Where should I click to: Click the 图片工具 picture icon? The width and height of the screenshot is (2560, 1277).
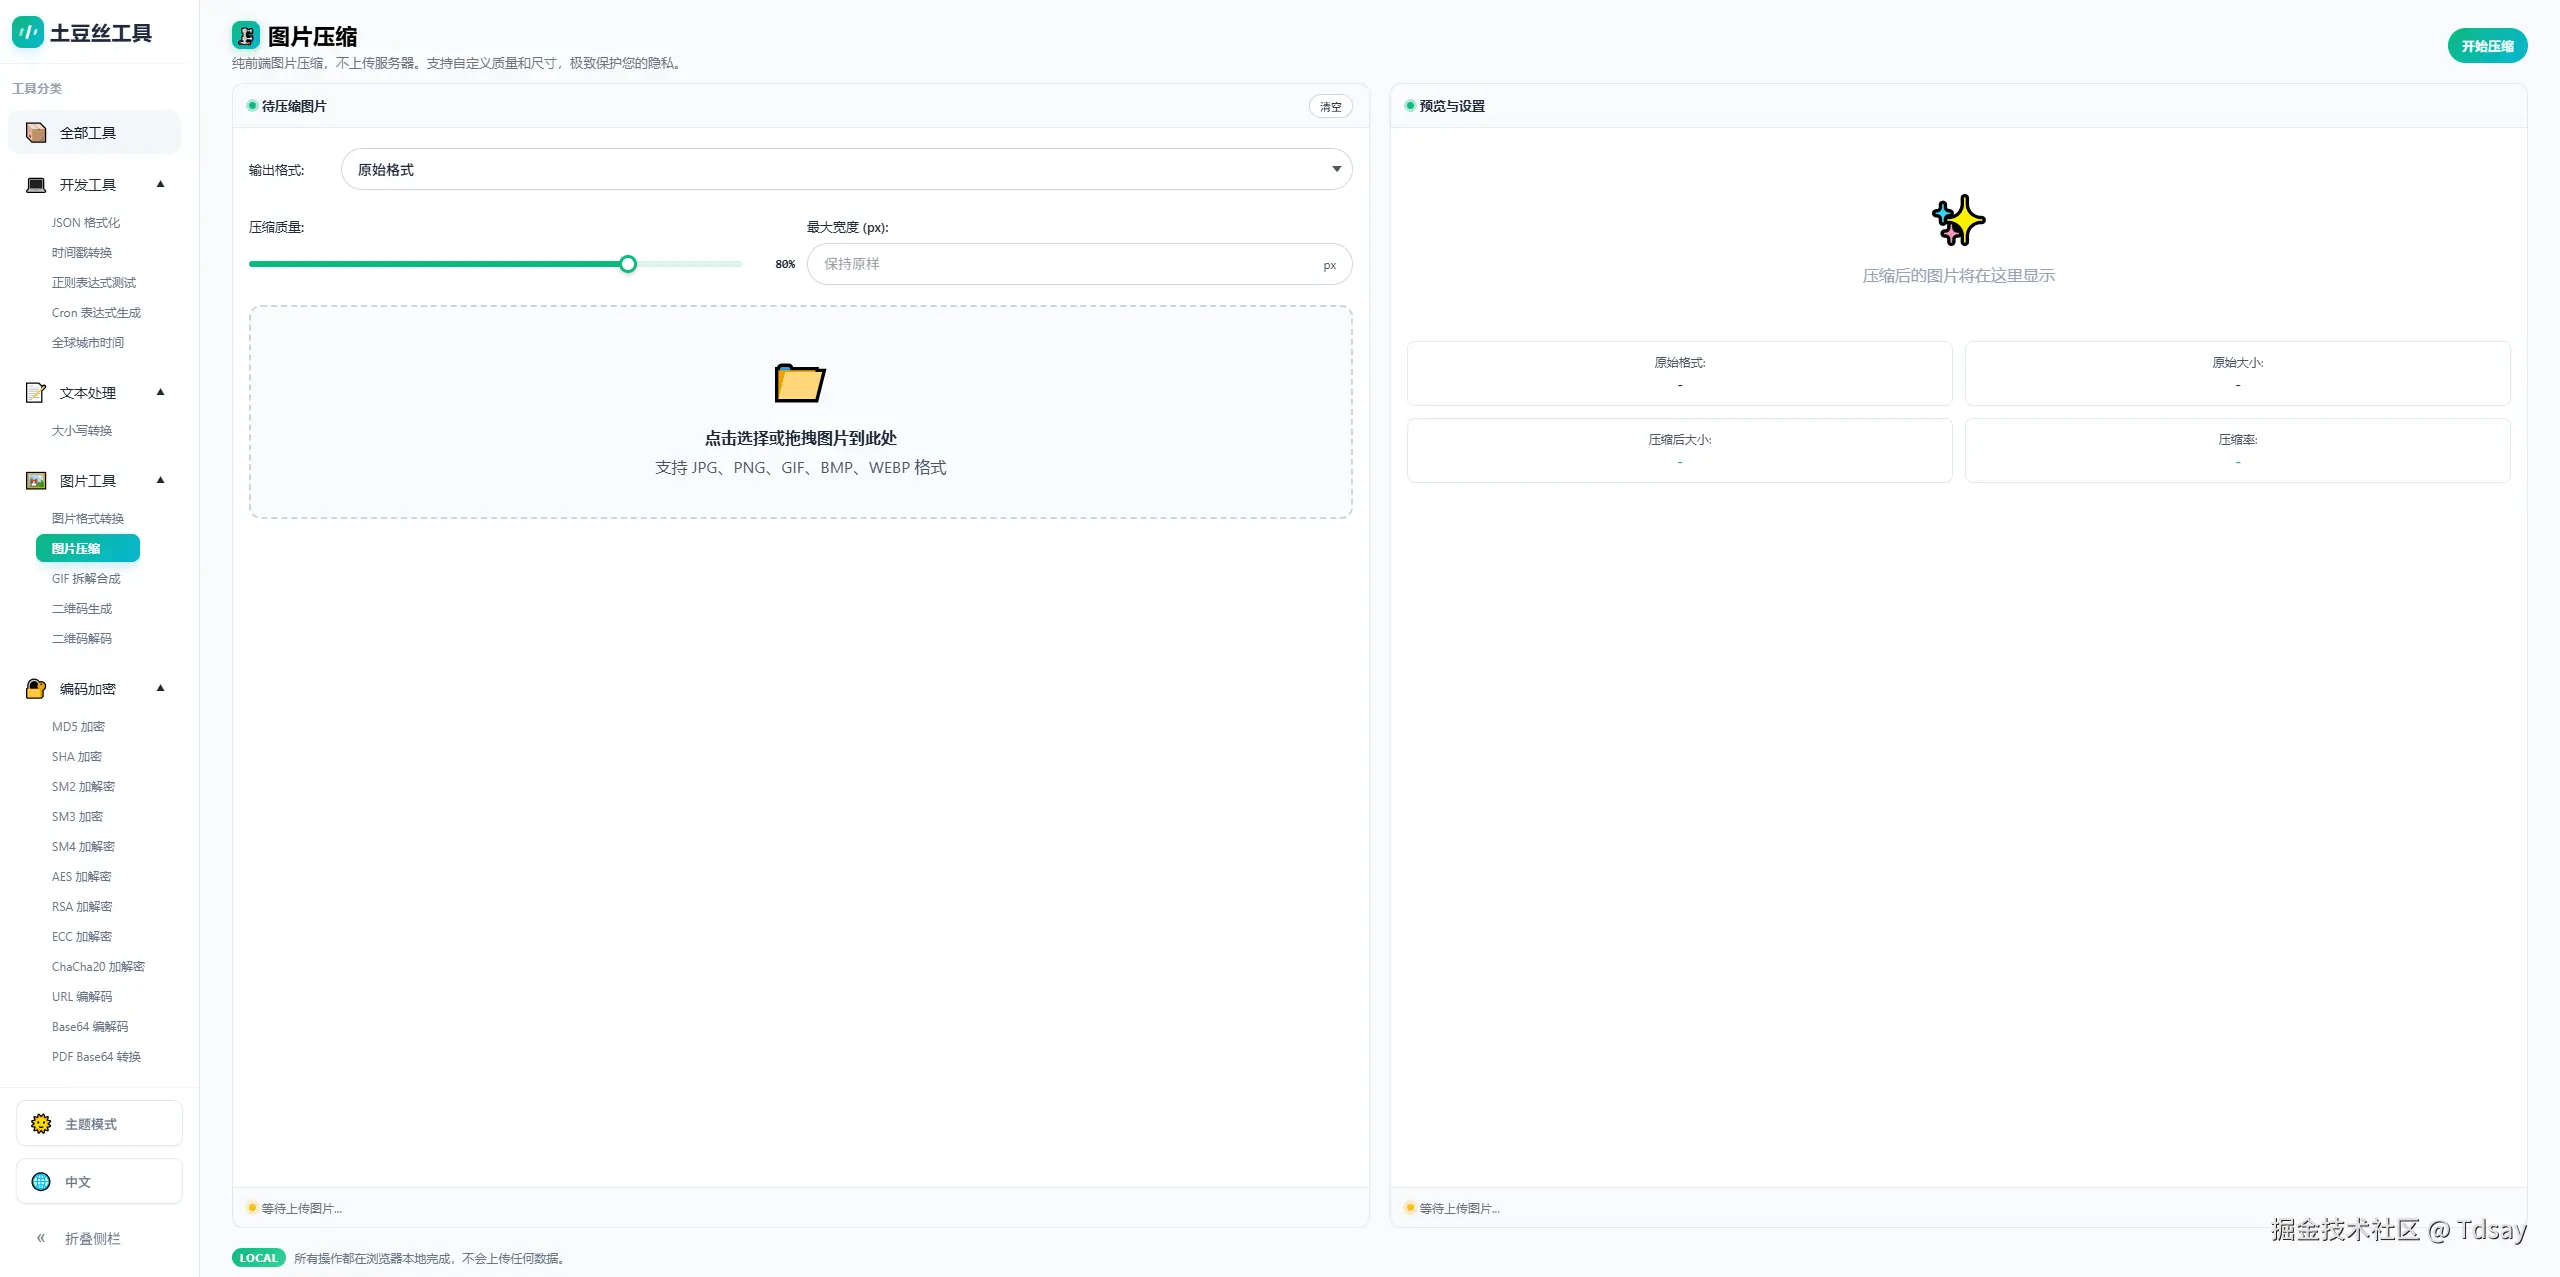36,481
